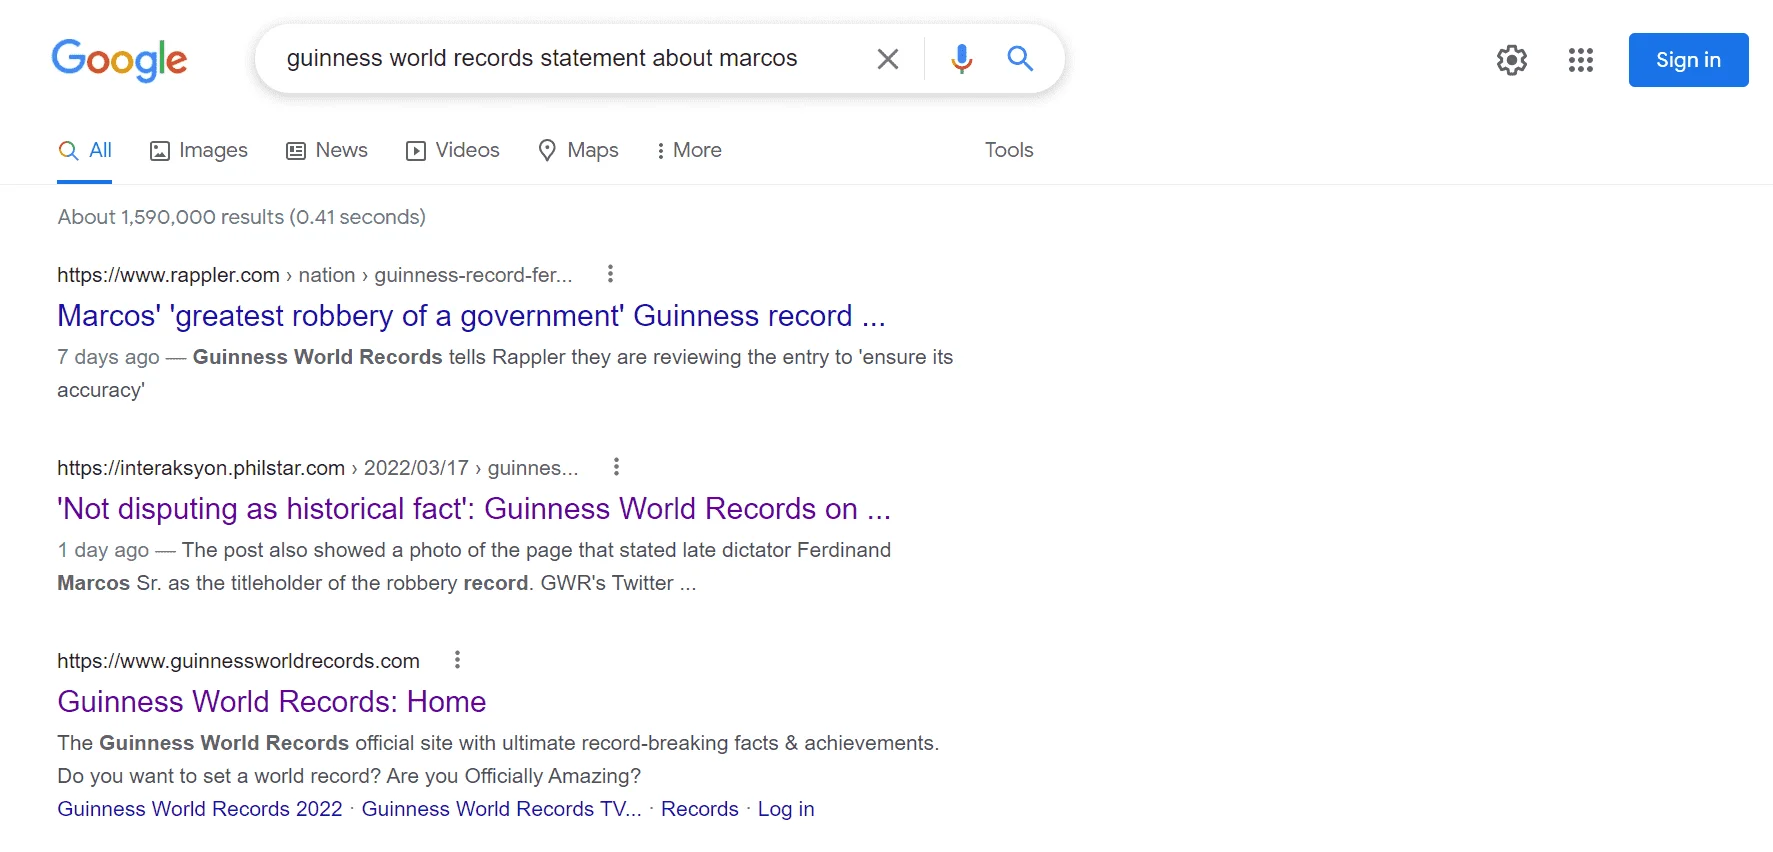Visit Guinness World Records 2022 sitelink
1773x852 pixels.
point(200,809)
